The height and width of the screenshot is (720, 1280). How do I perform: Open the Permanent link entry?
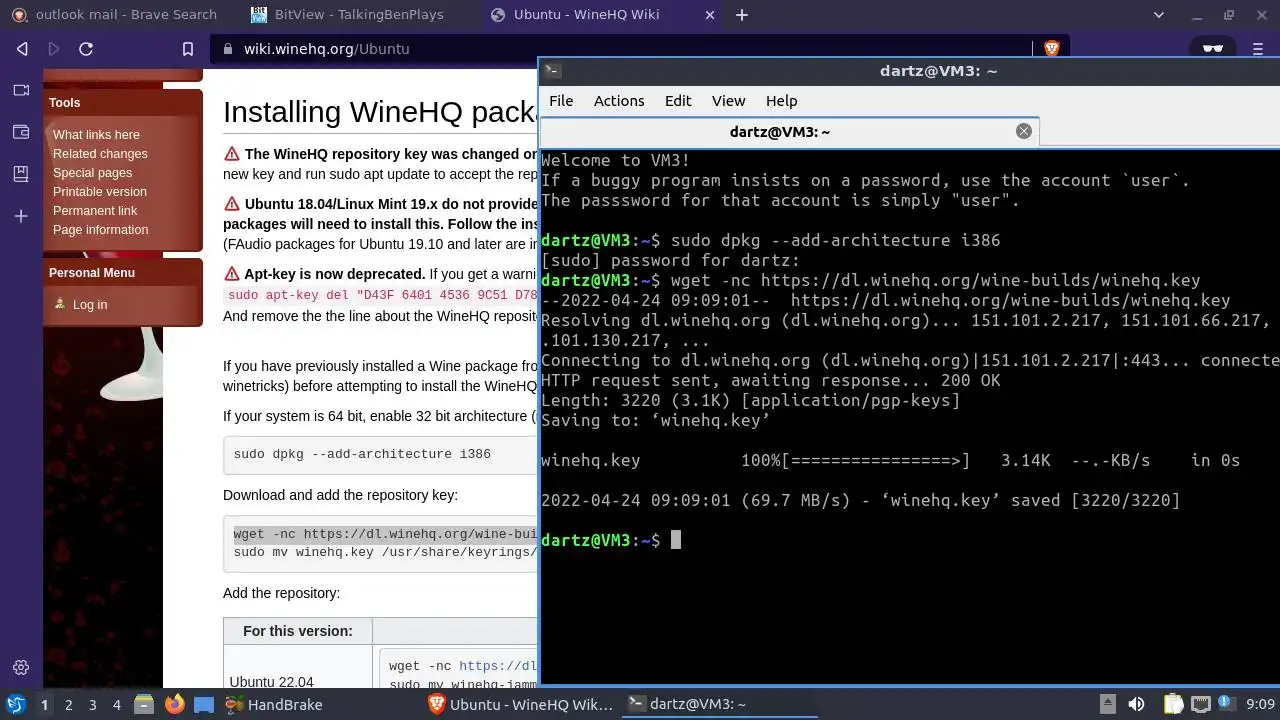coord(95,211)
